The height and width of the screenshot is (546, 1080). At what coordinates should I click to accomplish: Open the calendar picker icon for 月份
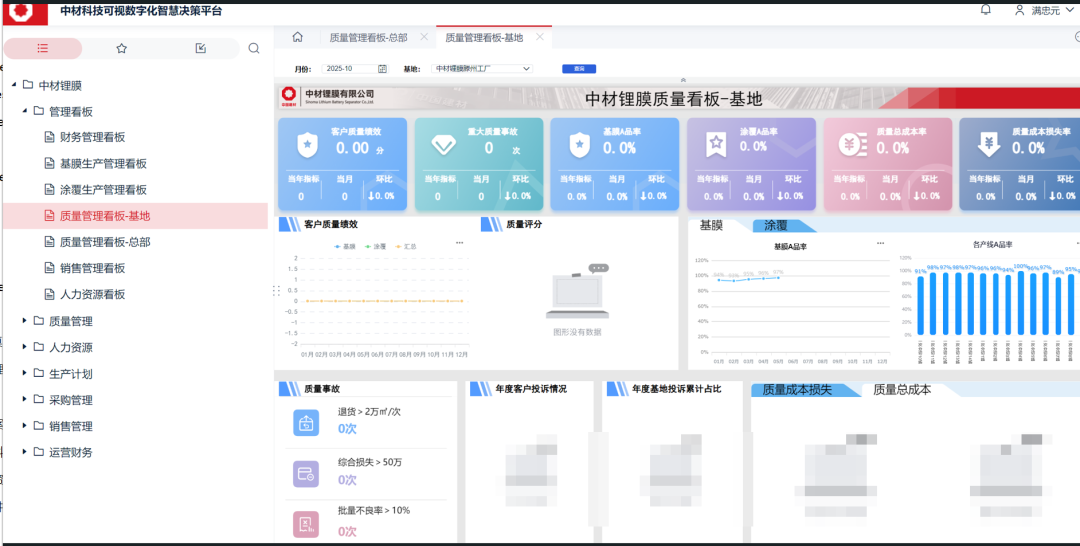click(382, 69)
